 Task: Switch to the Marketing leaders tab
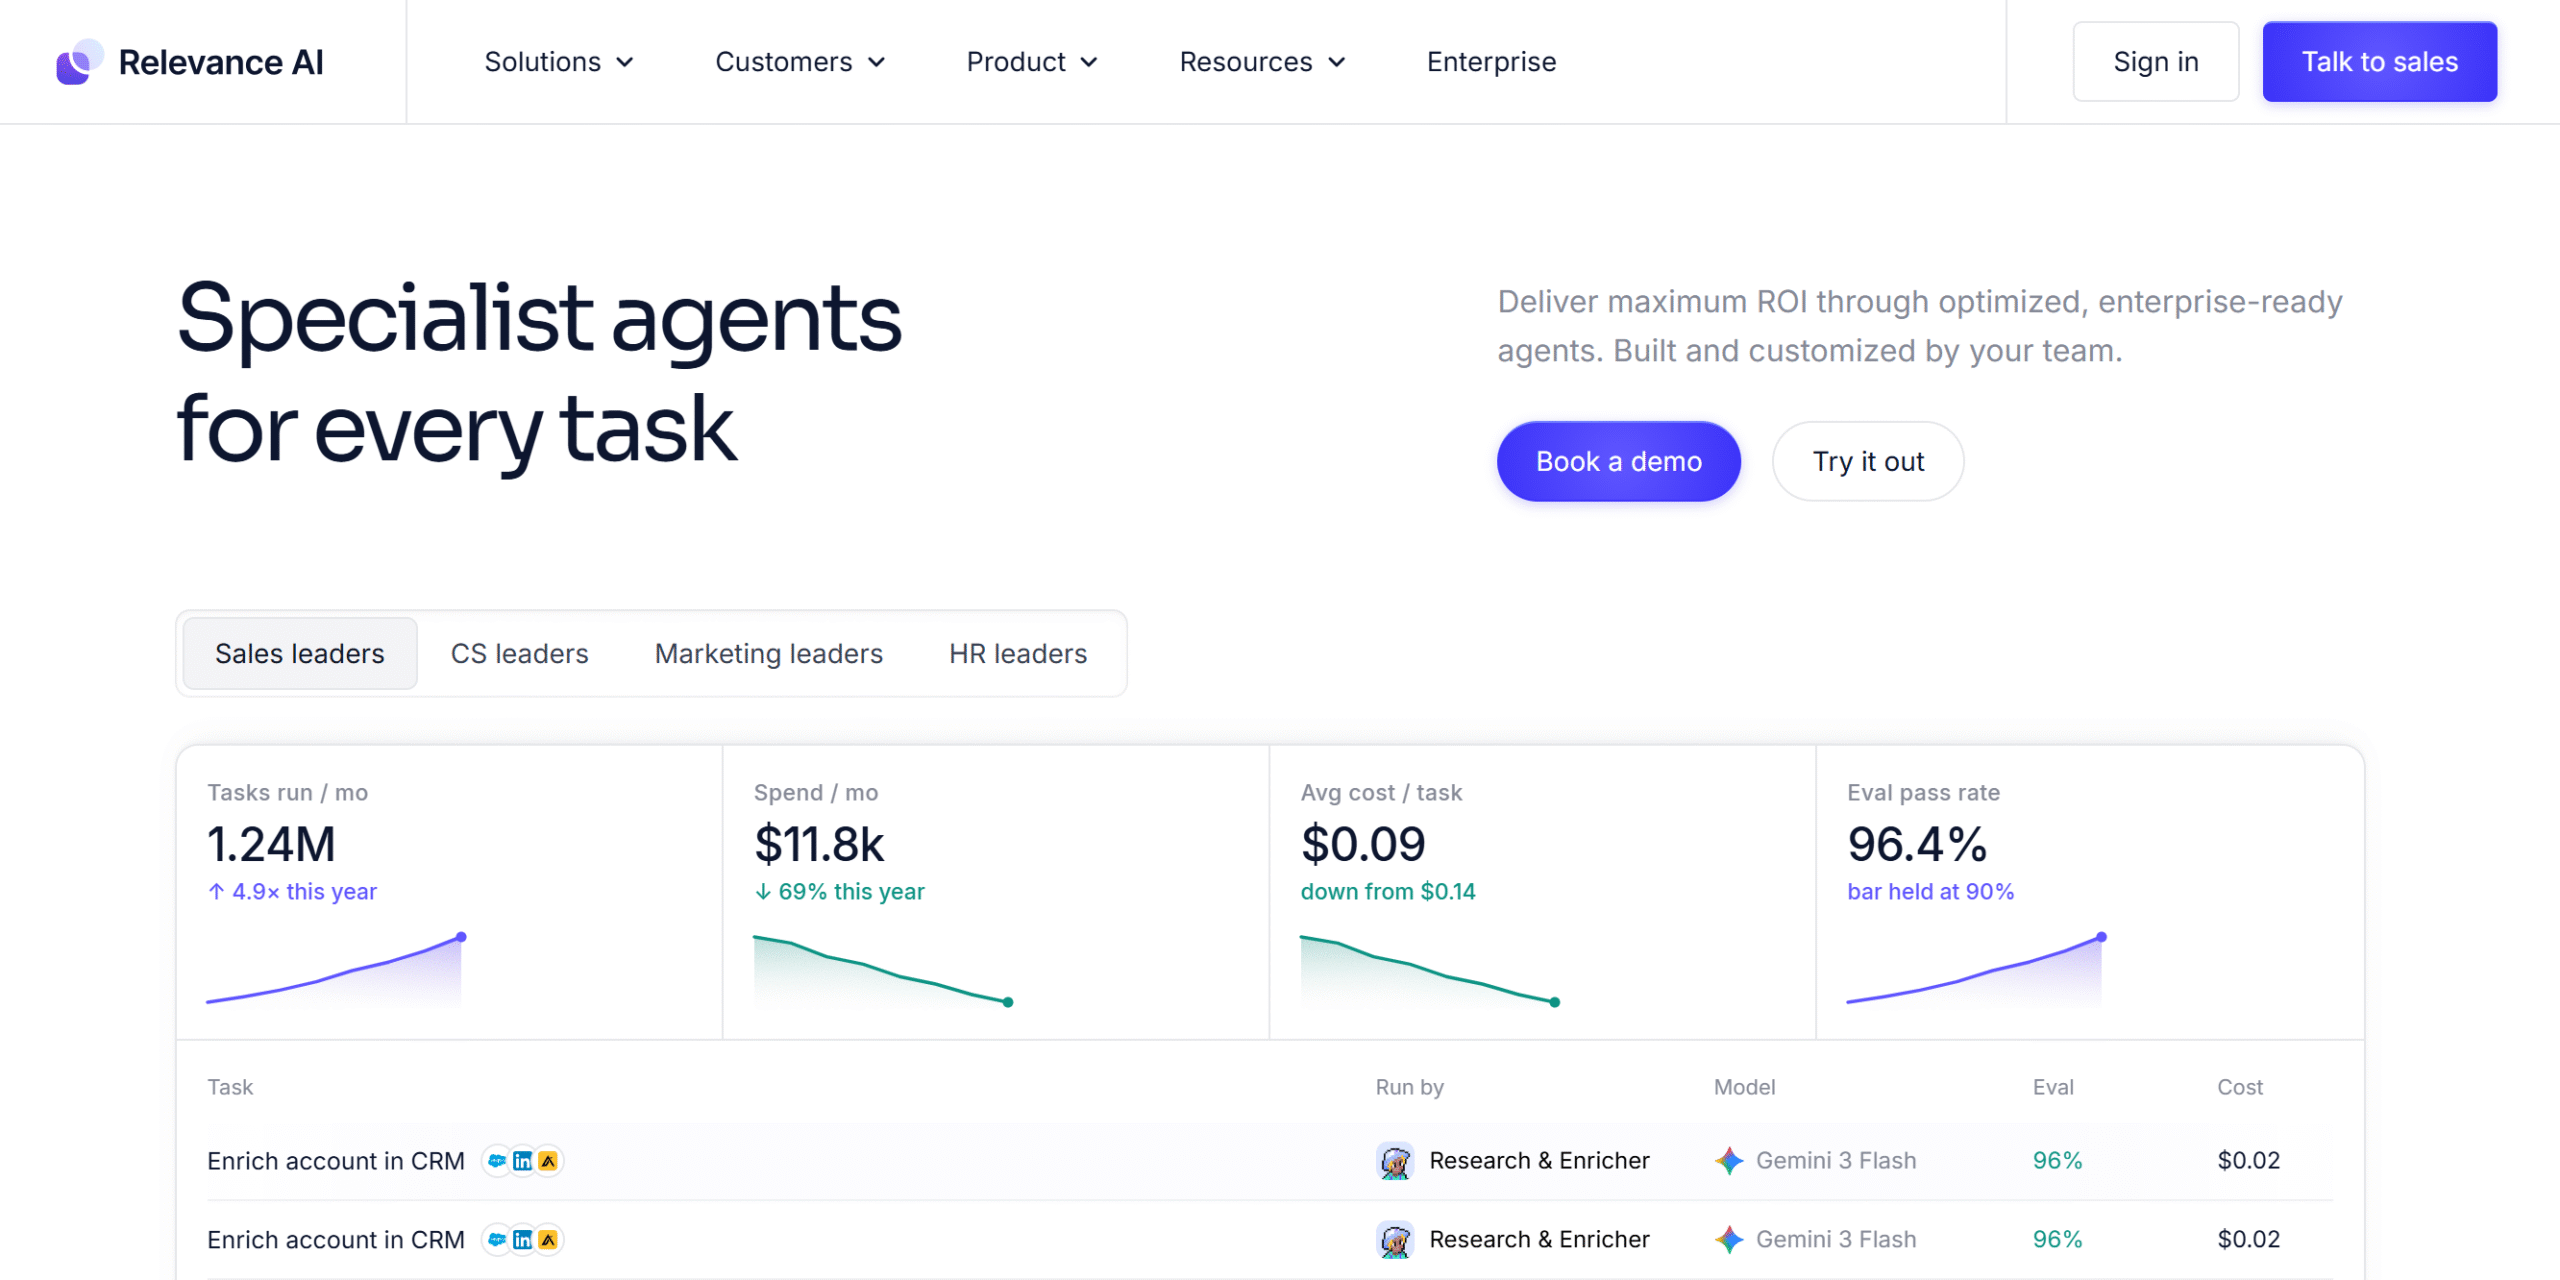(768, 654)
